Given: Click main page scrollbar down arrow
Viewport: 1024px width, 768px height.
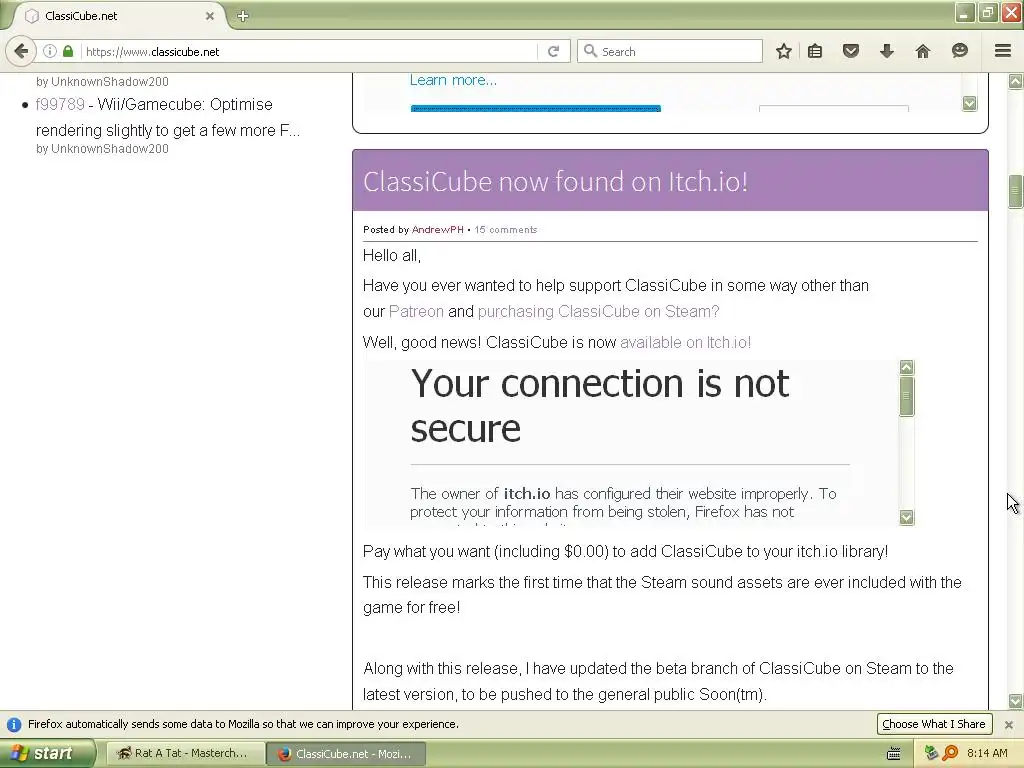Looking at the screenshot, I should [x=1015, y=701].
